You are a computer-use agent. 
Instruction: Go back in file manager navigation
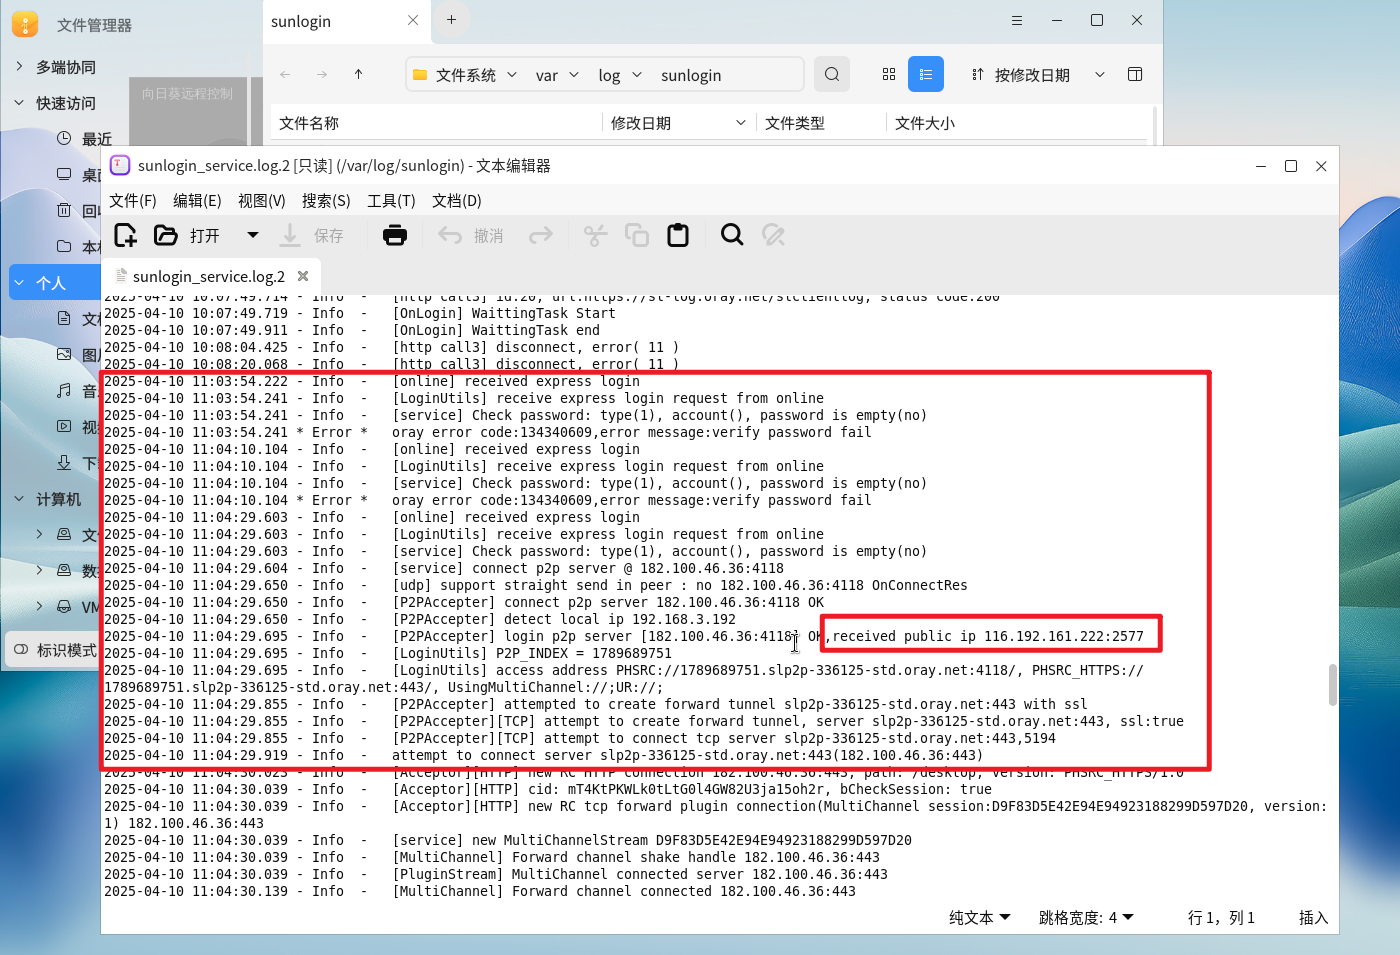[x=285, y=74]
